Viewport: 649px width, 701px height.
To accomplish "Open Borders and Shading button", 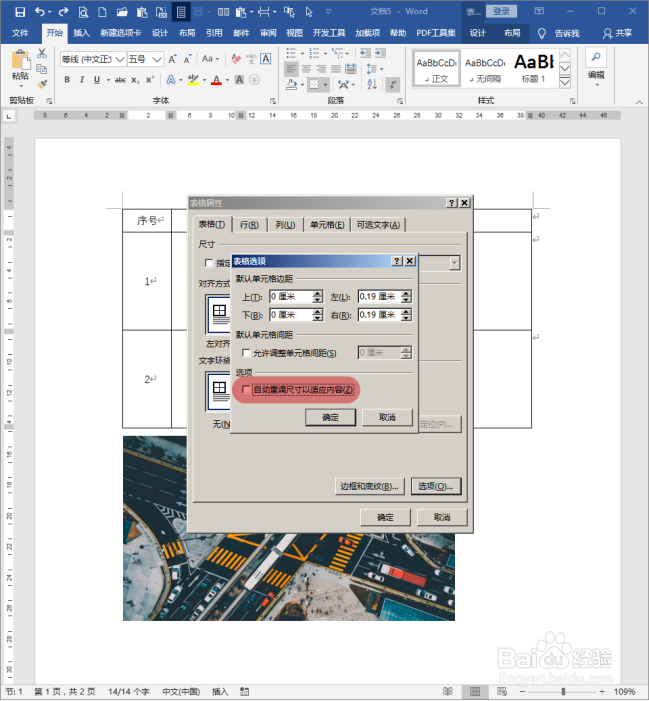I will pyautogui.click(x=369, y=486).
